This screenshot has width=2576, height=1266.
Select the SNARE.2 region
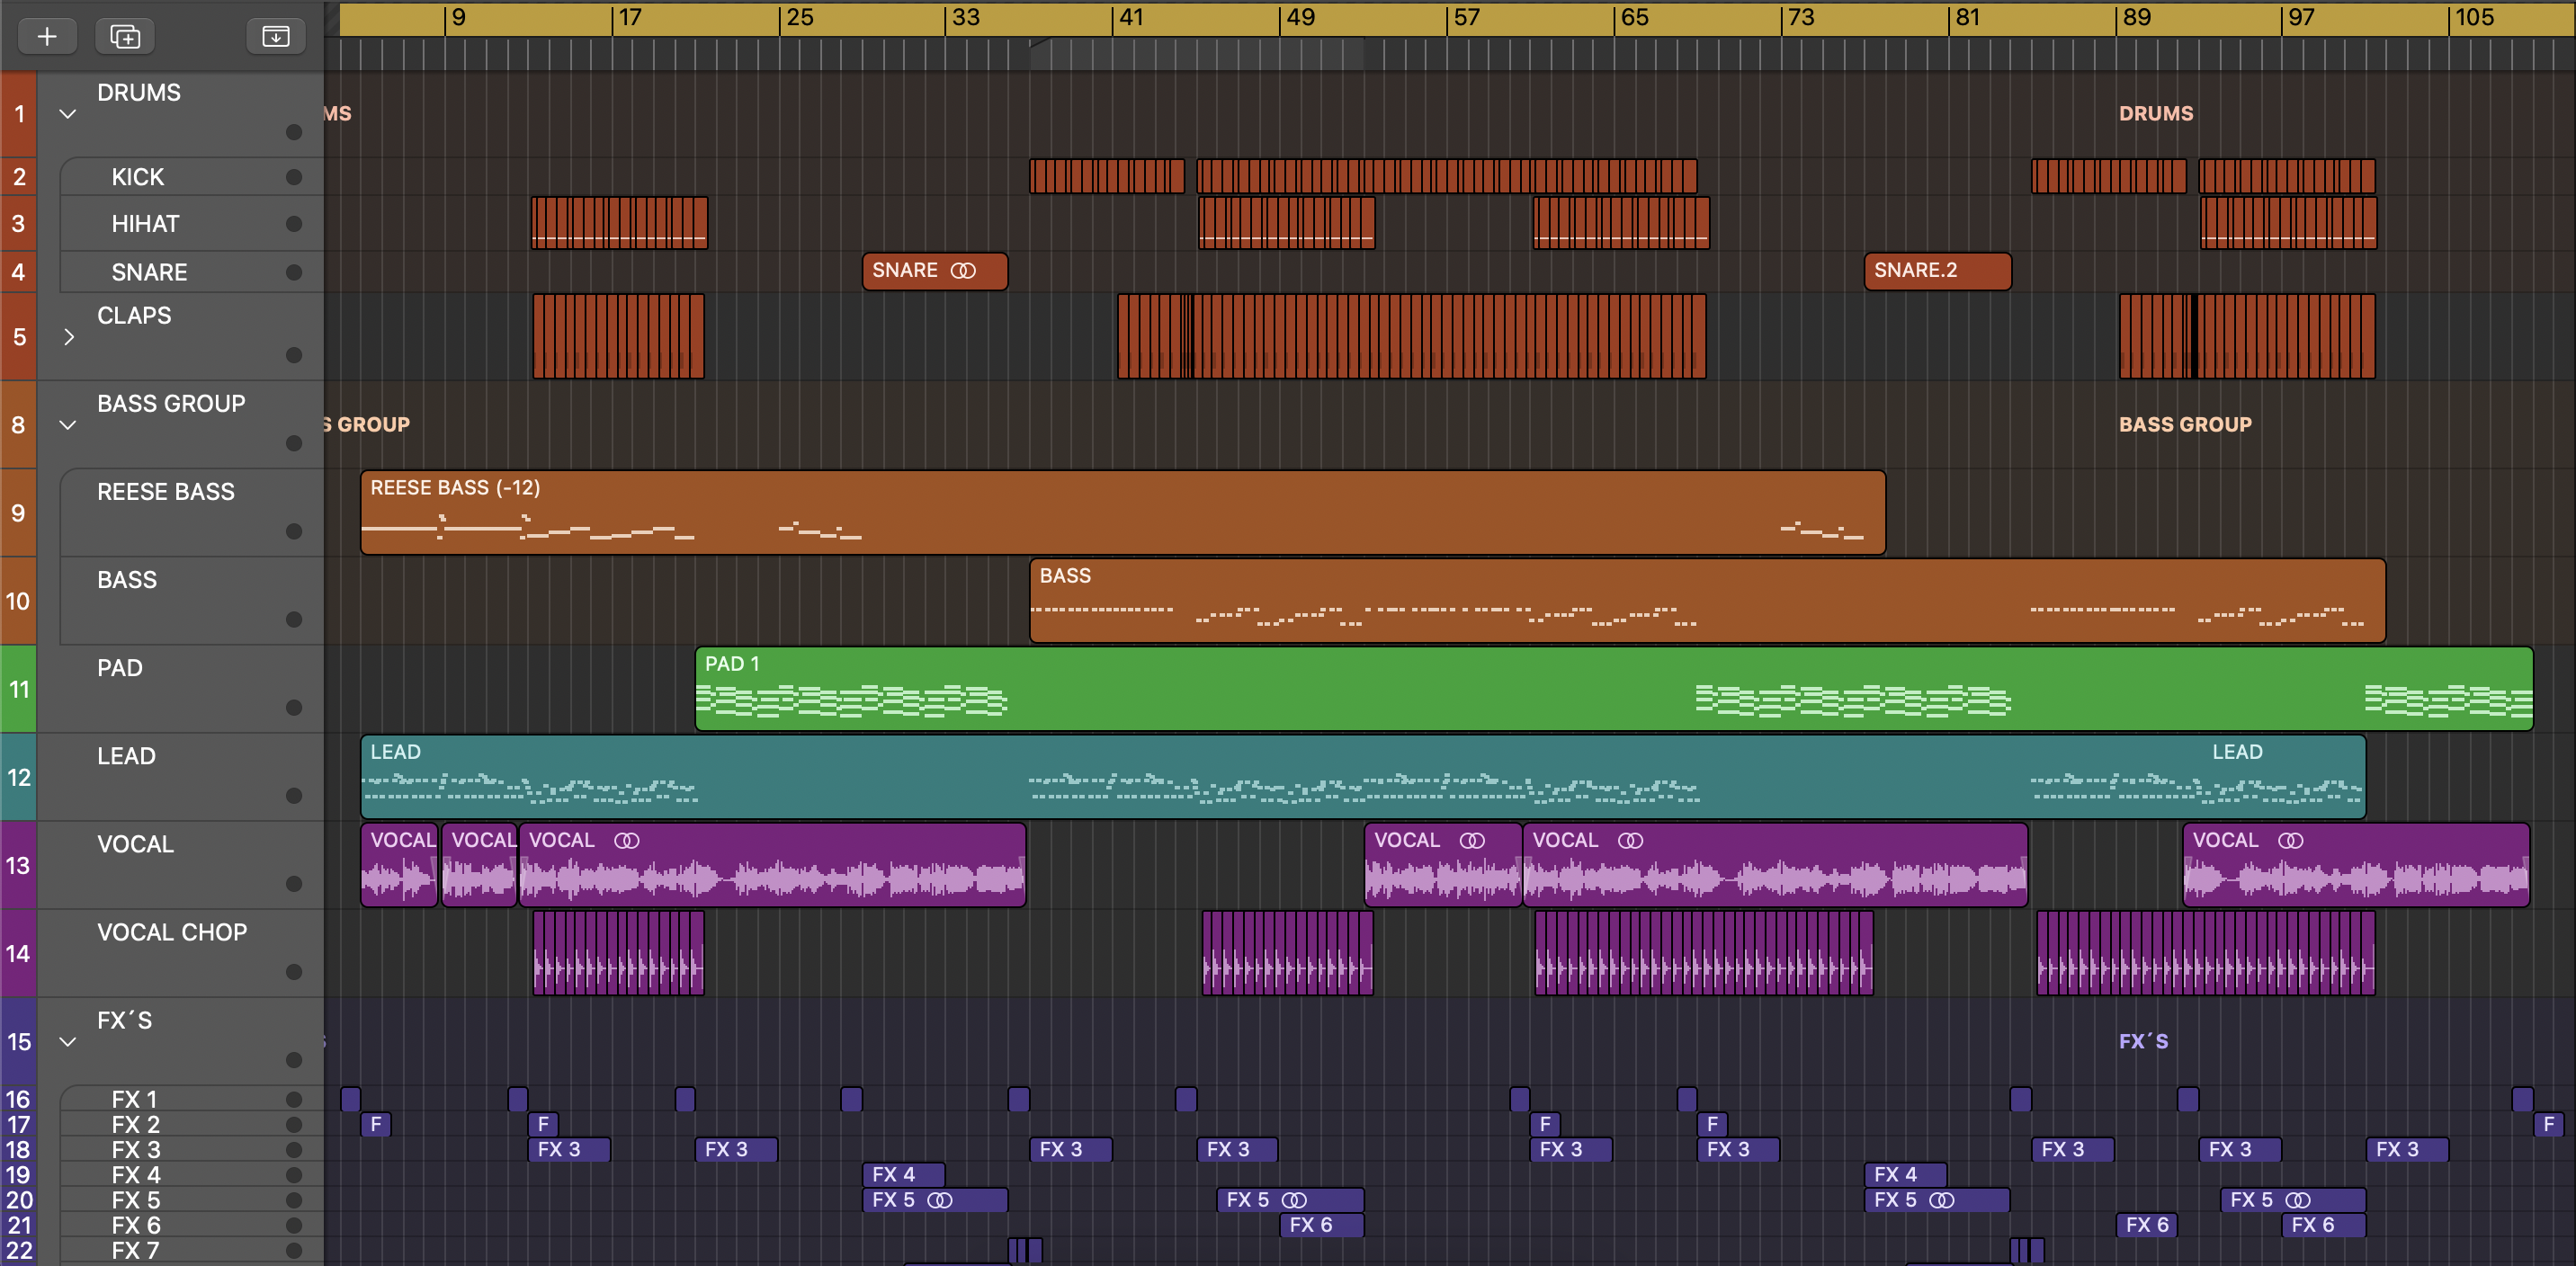pyautogui.click(x=1938, y=271)
